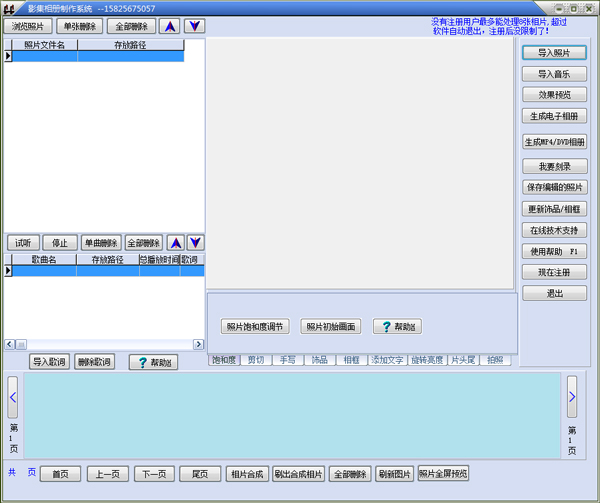Click 生成电子相册 button
600x503 pixels.
(x=554, y=116)
